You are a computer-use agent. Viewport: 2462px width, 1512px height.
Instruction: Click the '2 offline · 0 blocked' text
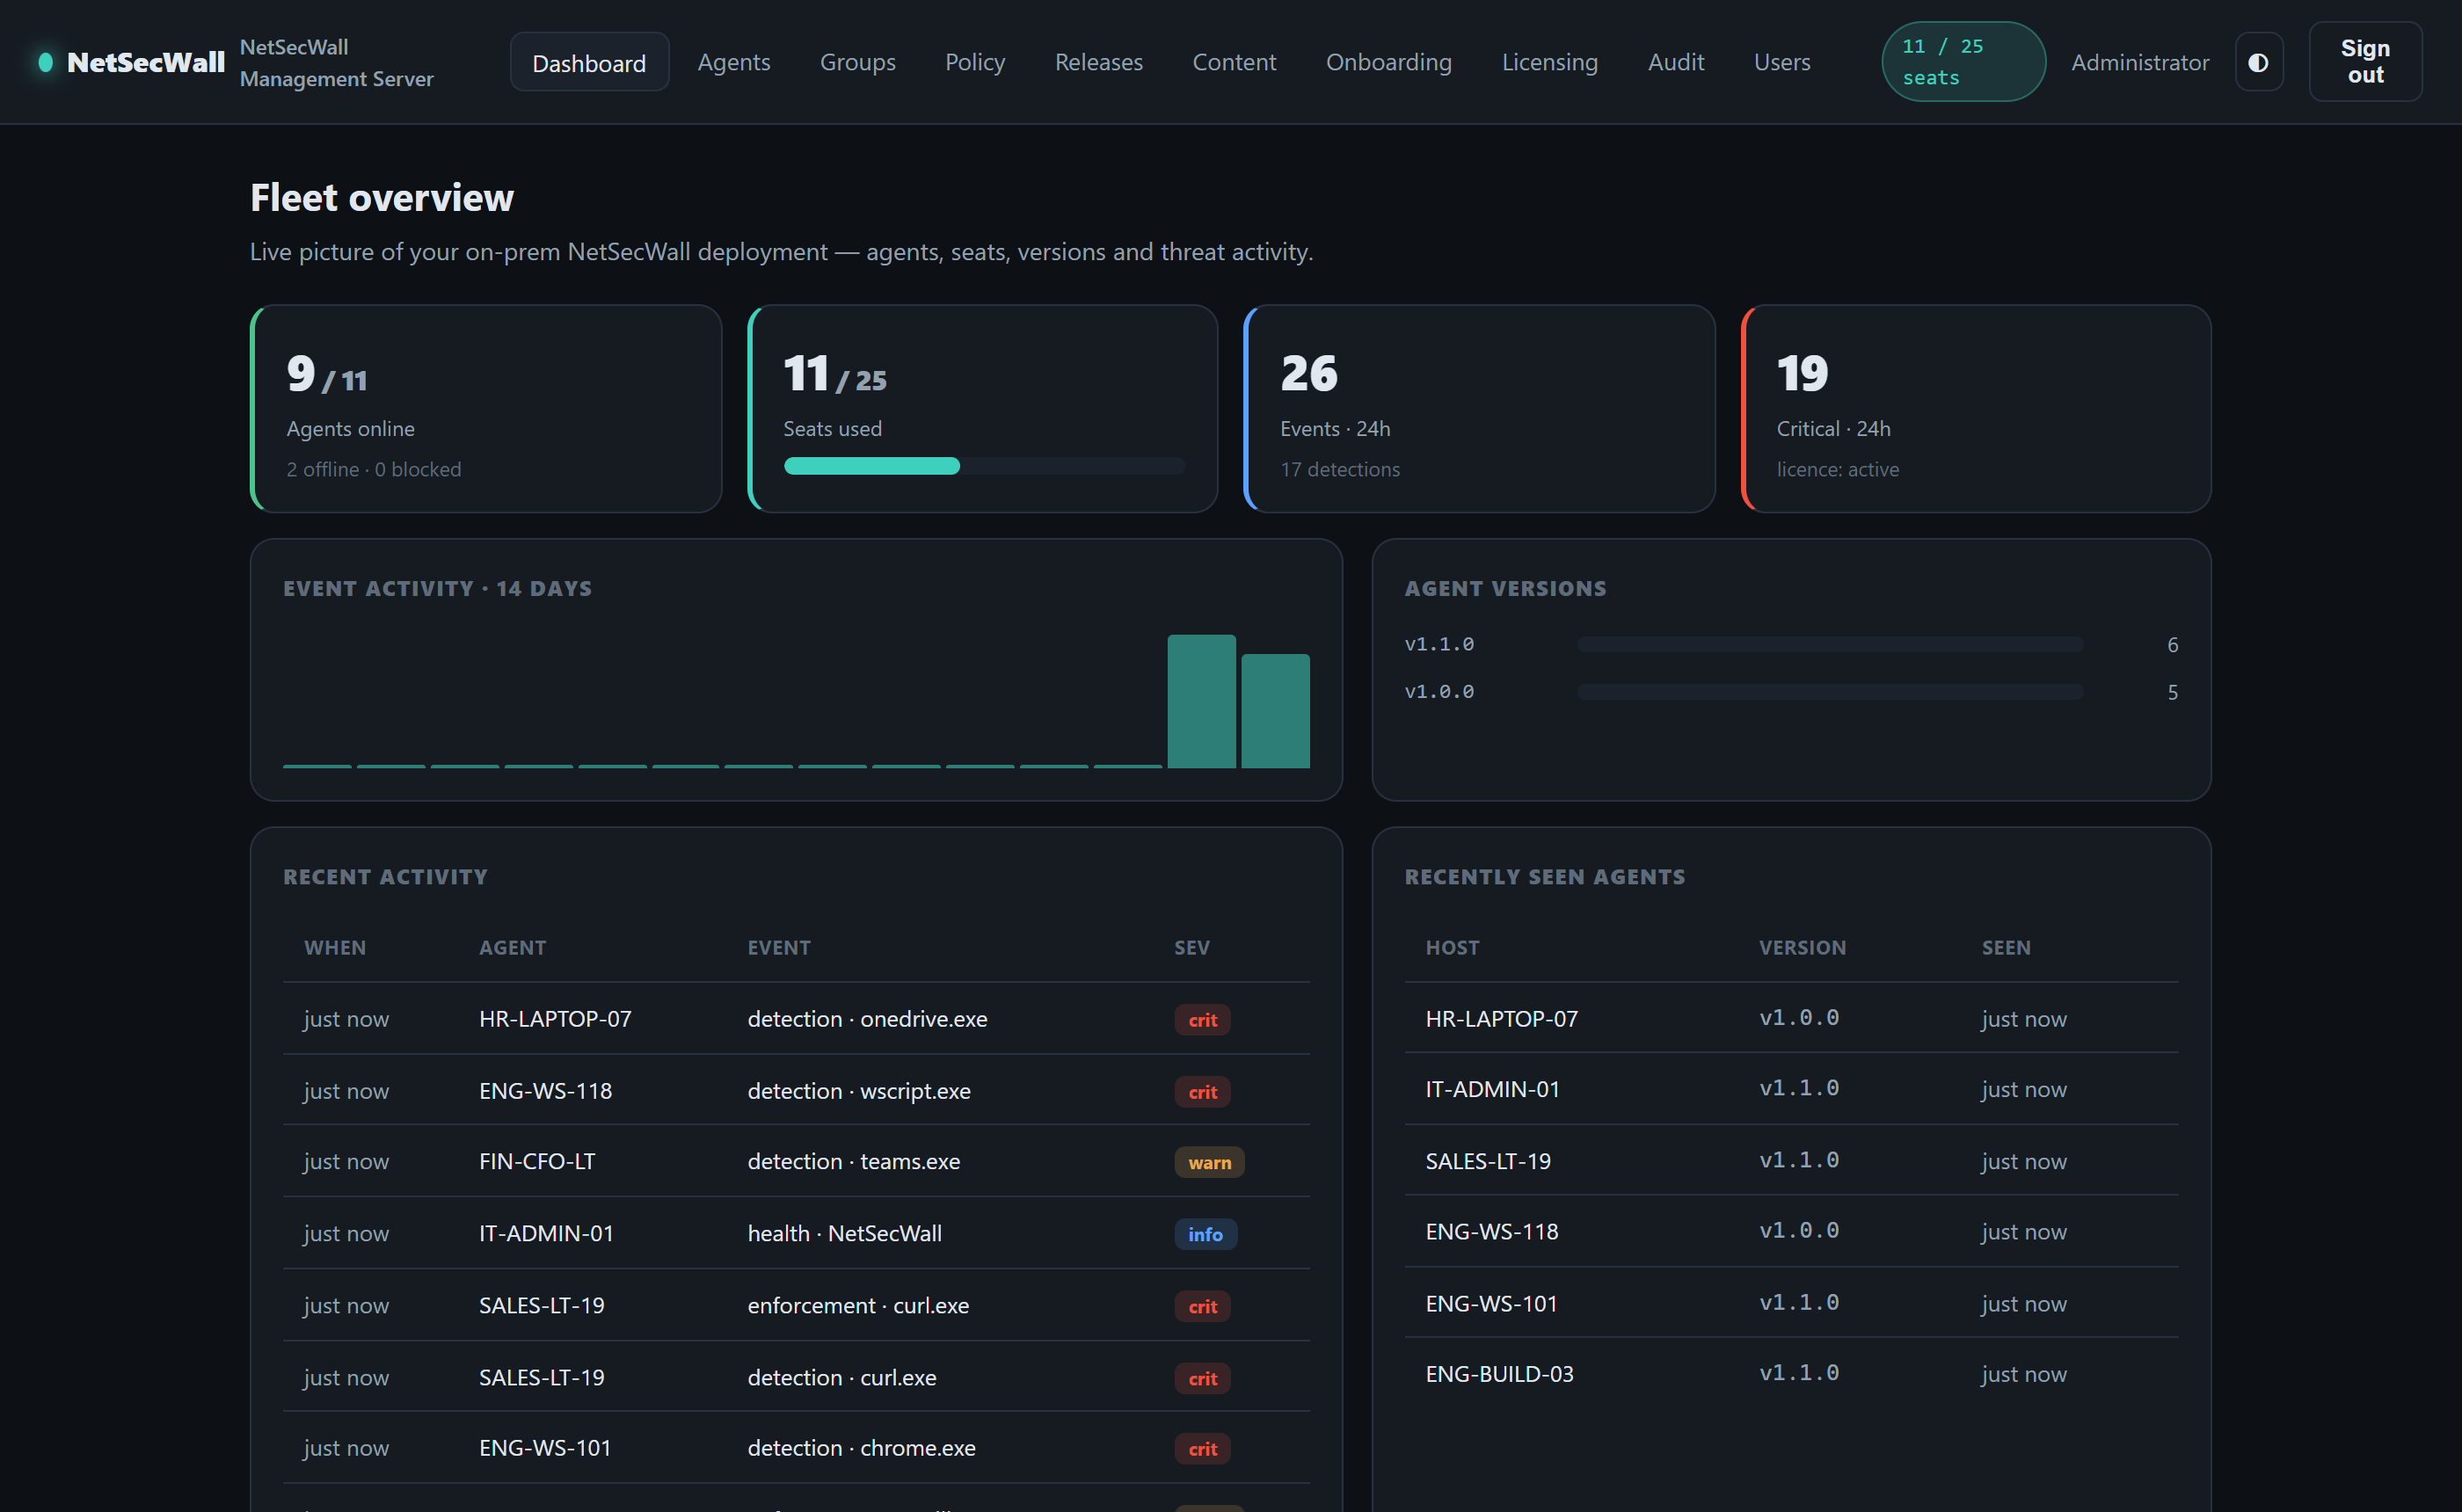pyautogui.click(x=374, y=469)
